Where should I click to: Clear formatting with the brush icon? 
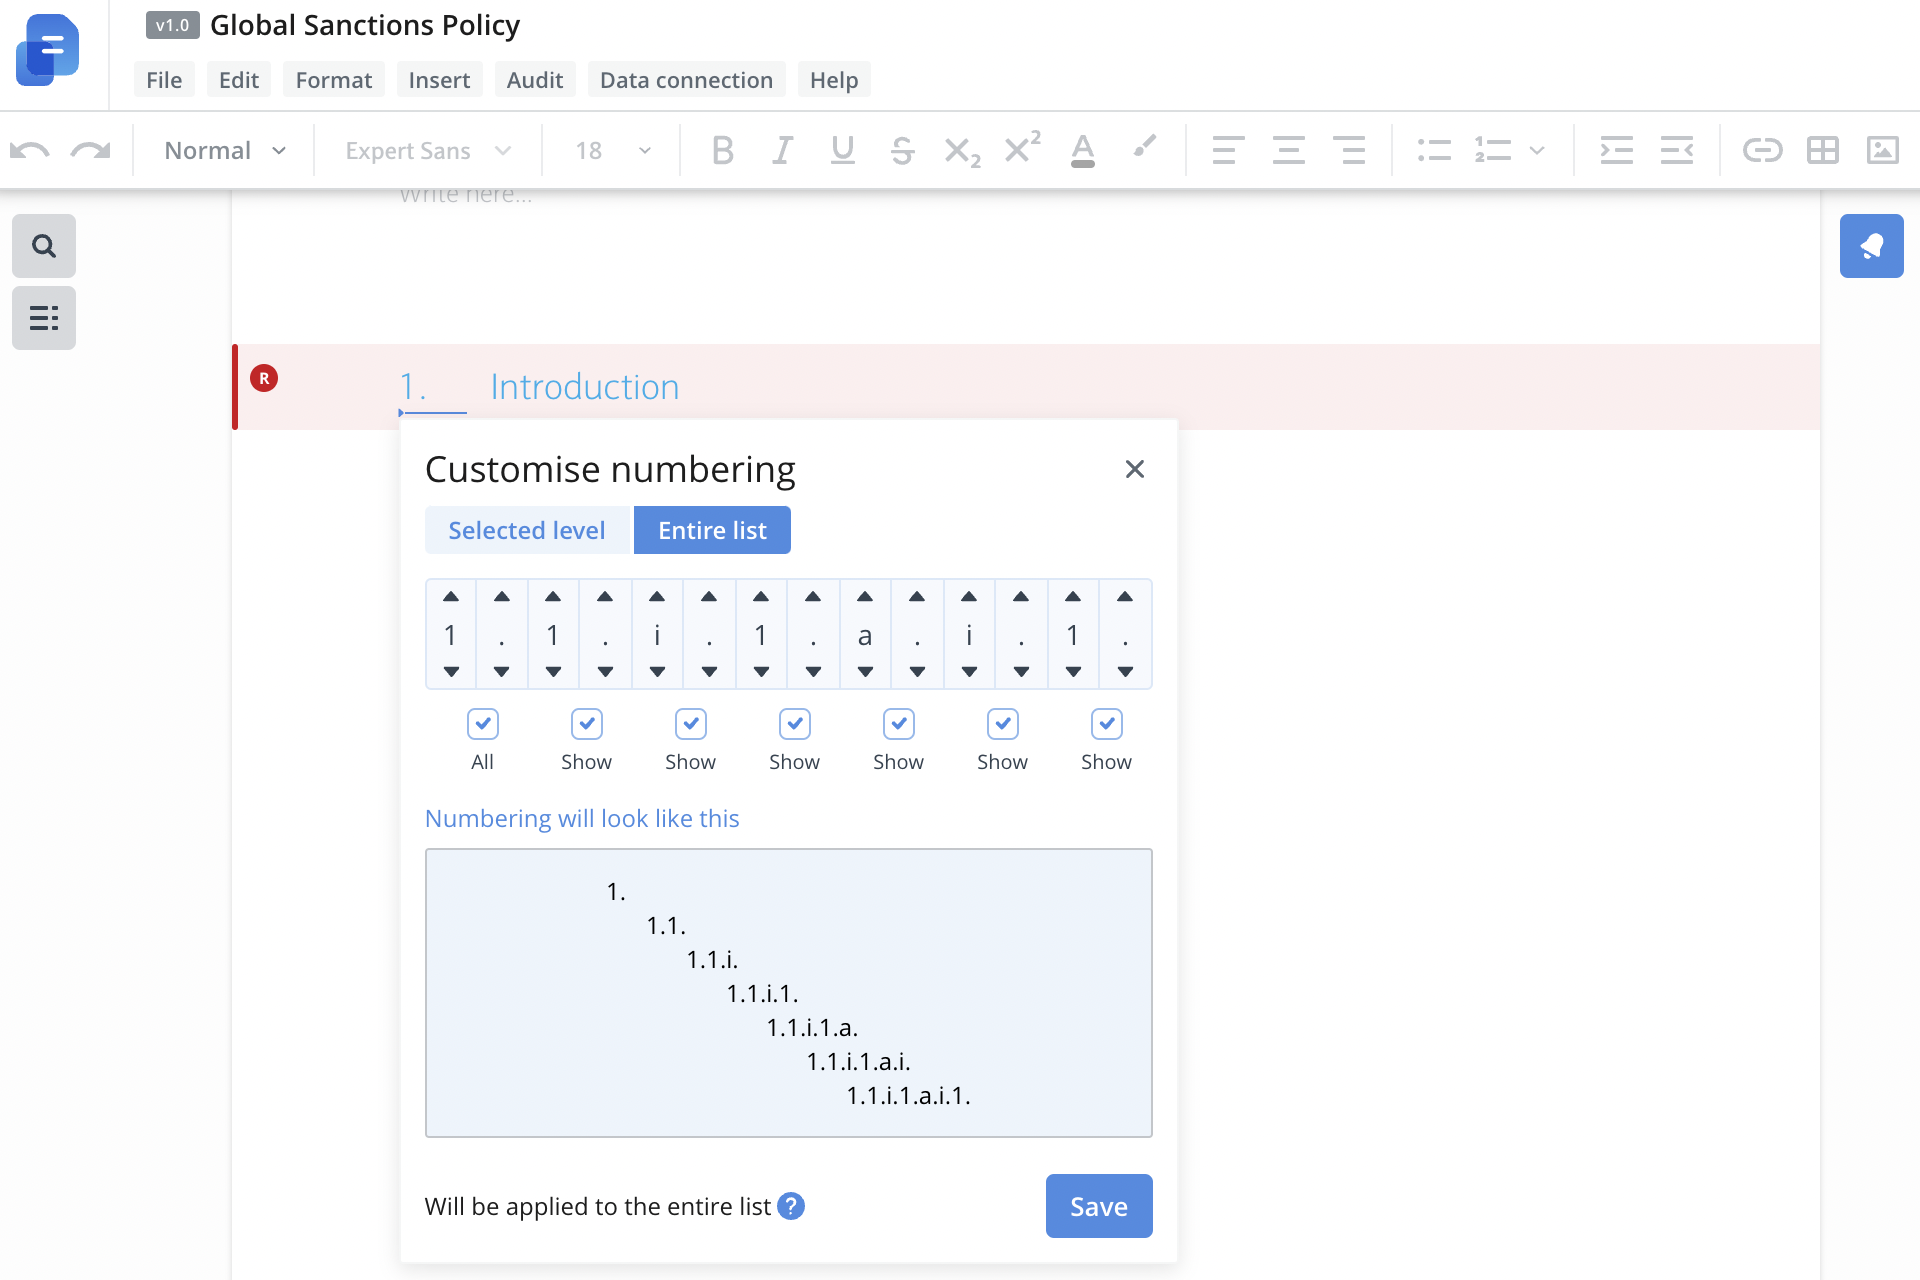[x=1144, y=148]
